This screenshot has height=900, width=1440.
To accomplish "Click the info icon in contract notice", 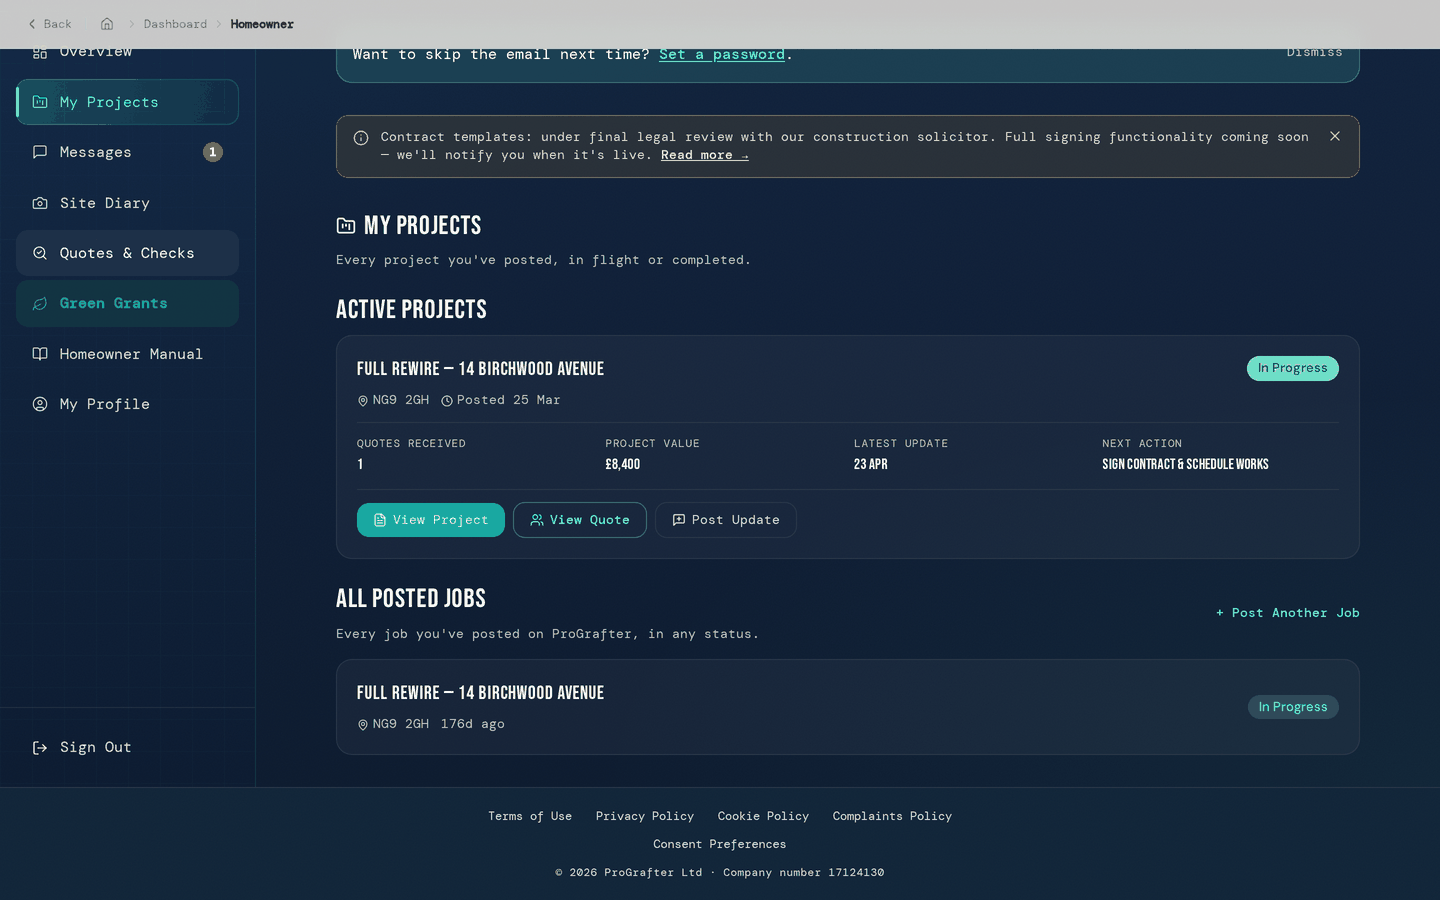I will (361, 138).
